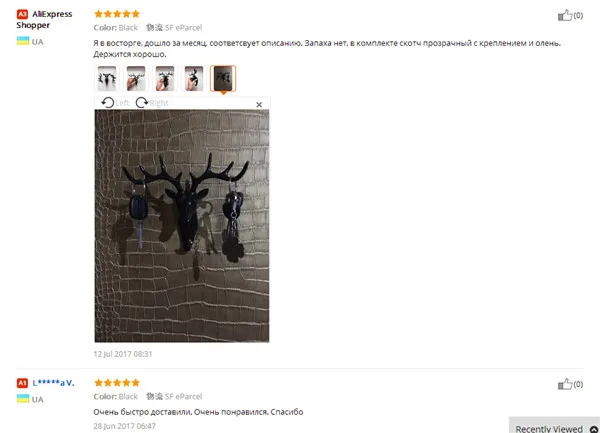Open the first deer hook thumbnail
Viewport: 600px width, 433px height.
(x=107, y=78)
